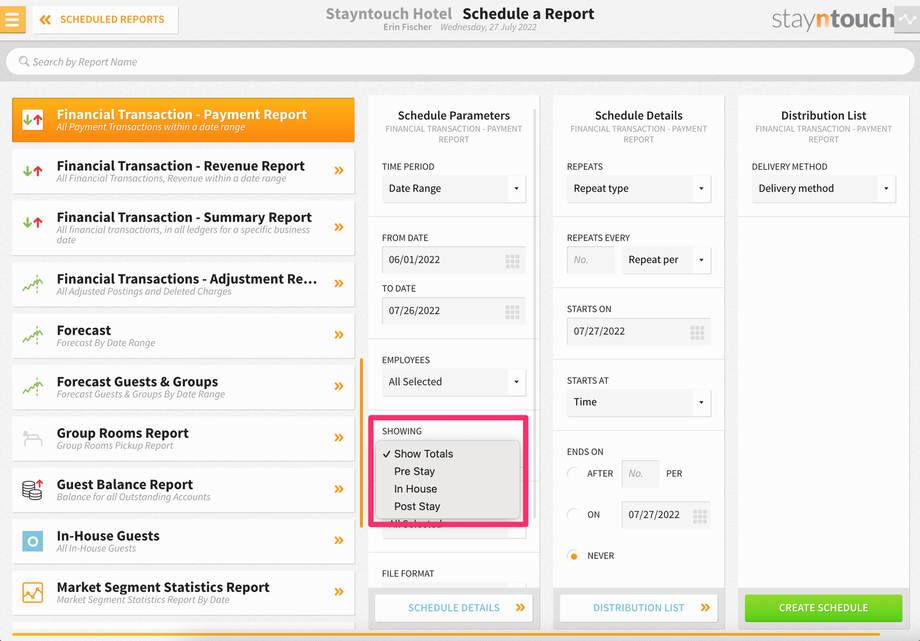Click Payment Report arrows icon
Screen dimensions: 920x641
click(x=33, y=120)
